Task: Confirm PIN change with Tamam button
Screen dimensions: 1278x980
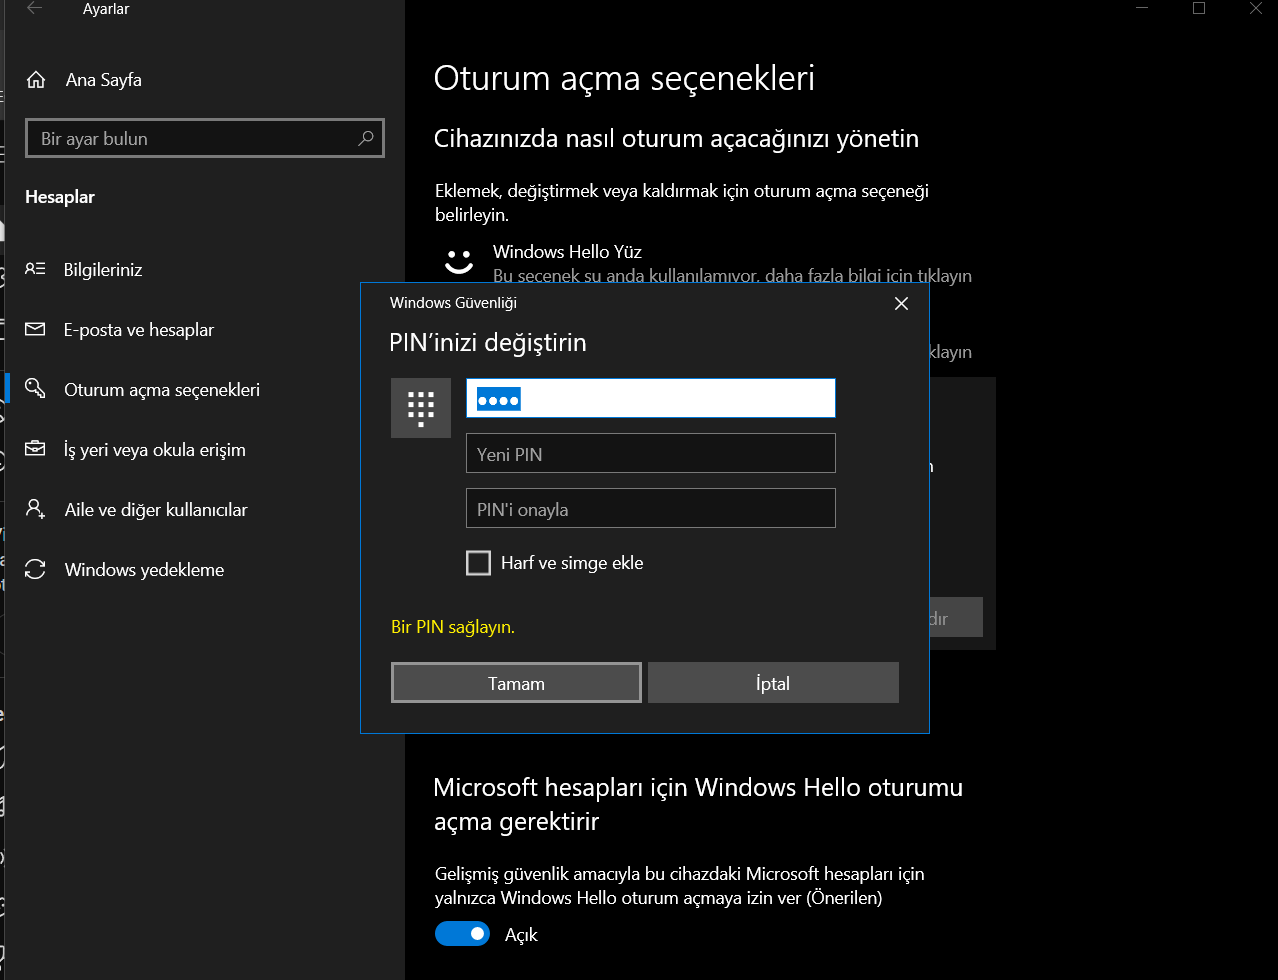Action: pyautogui.click(x=516, y=683)
